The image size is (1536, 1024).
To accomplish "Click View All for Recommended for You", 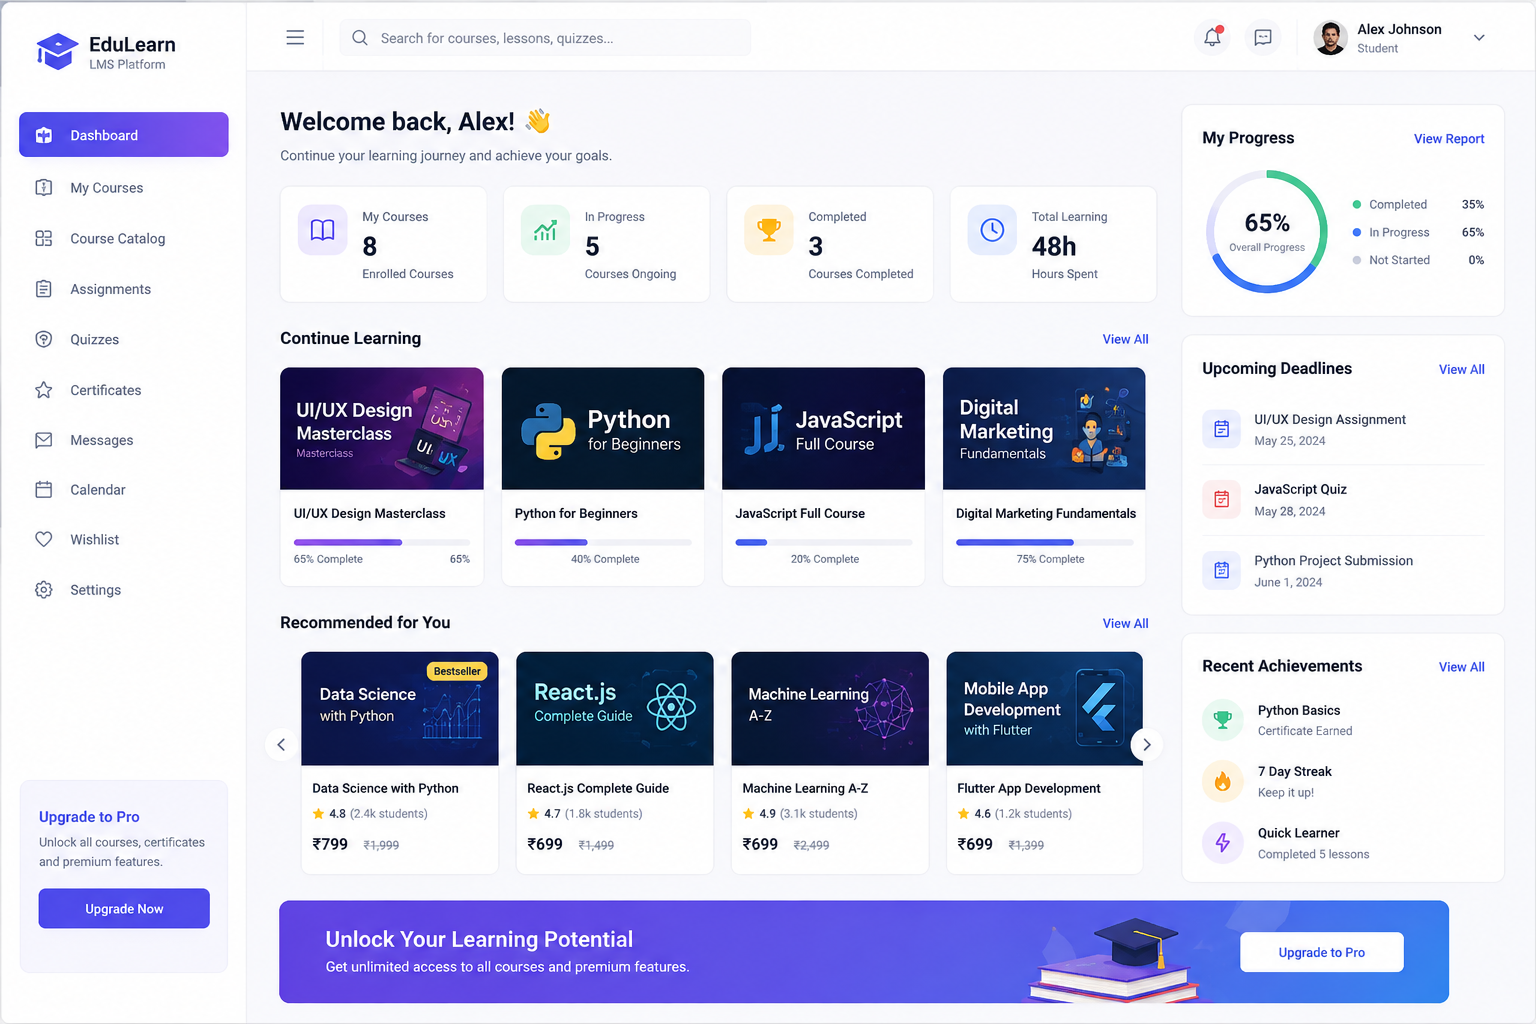I will (1125, 623).
